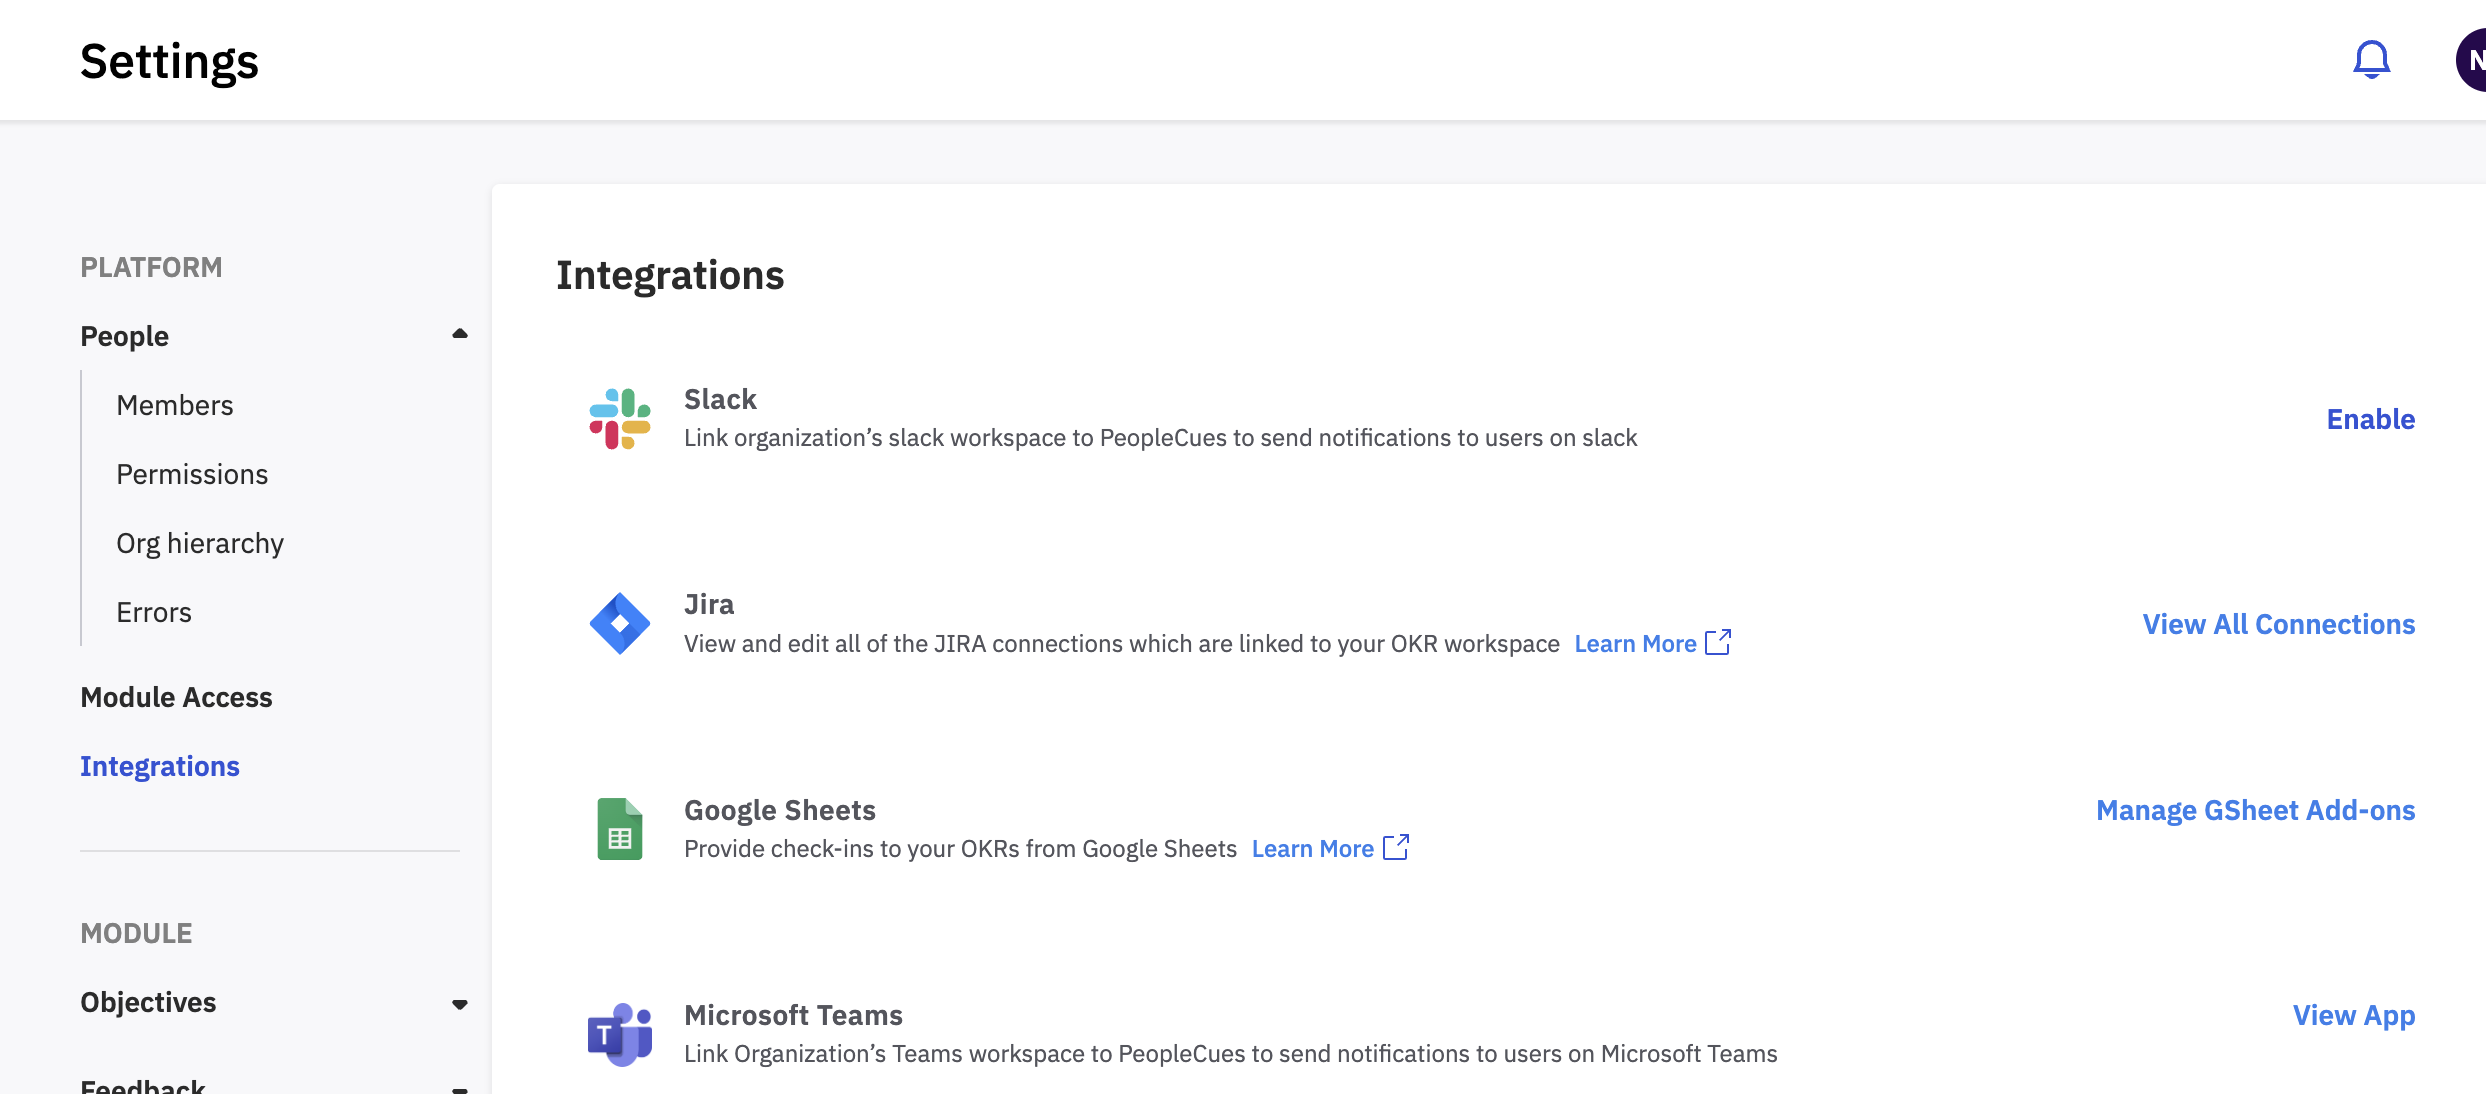This screenshot has width=2486, height=1094.
Task: Click the Google Sheets title
Action: tap(780, 810)
